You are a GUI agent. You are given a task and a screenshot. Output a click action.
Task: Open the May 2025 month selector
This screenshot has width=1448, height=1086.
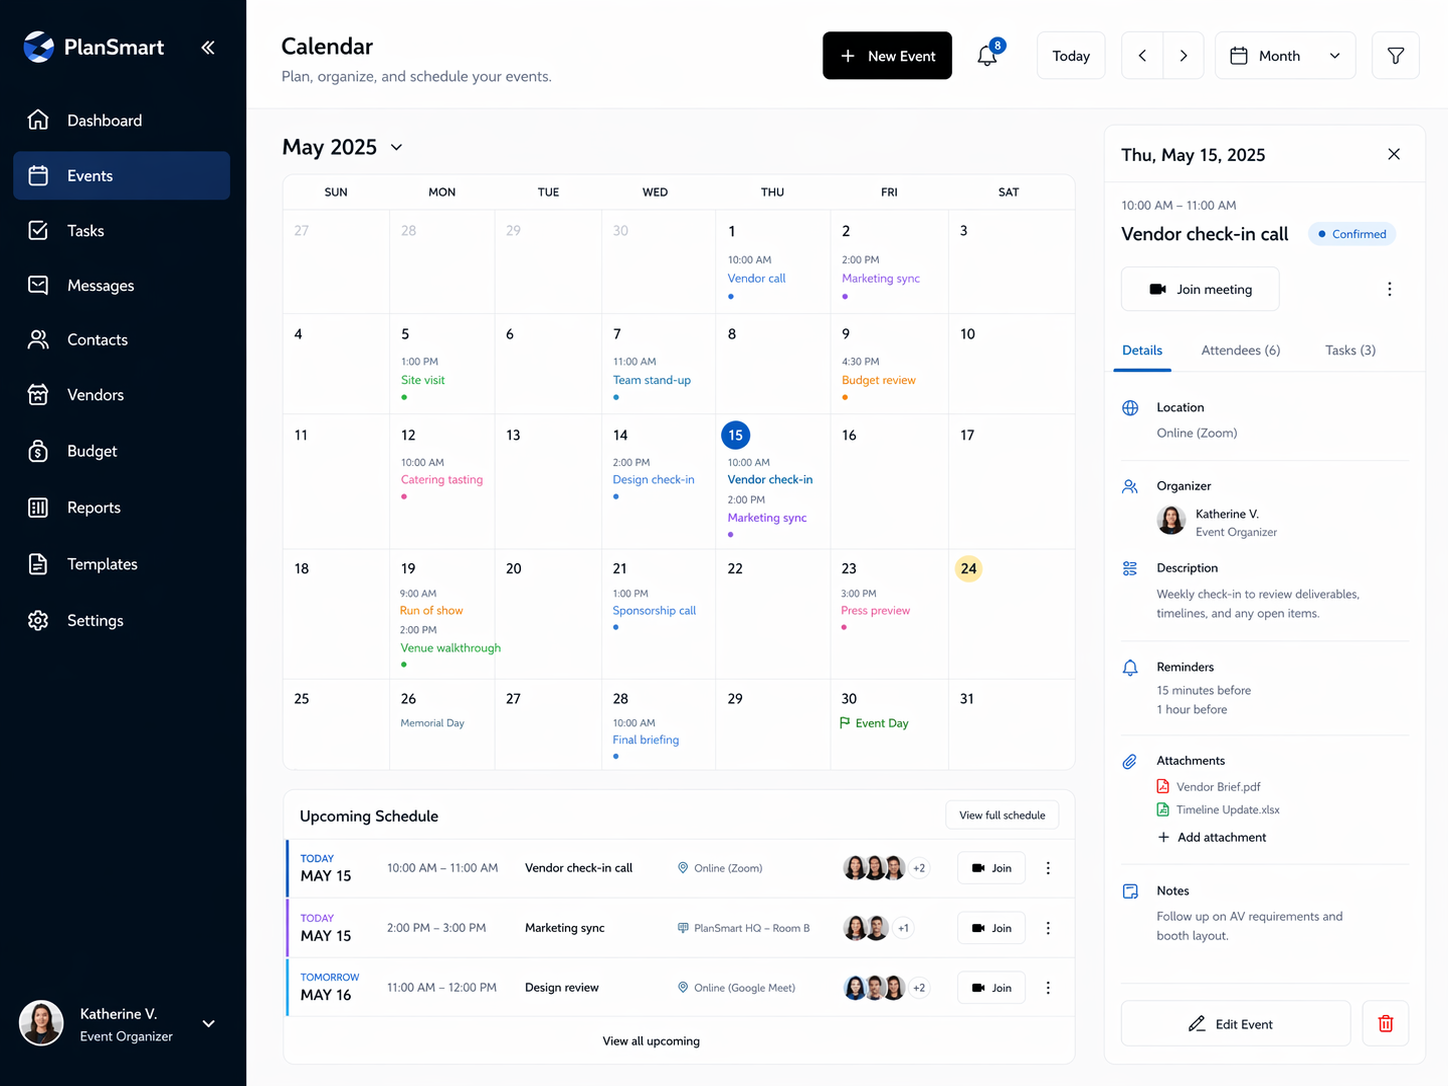pyautogui.click(x=343, y=147)
